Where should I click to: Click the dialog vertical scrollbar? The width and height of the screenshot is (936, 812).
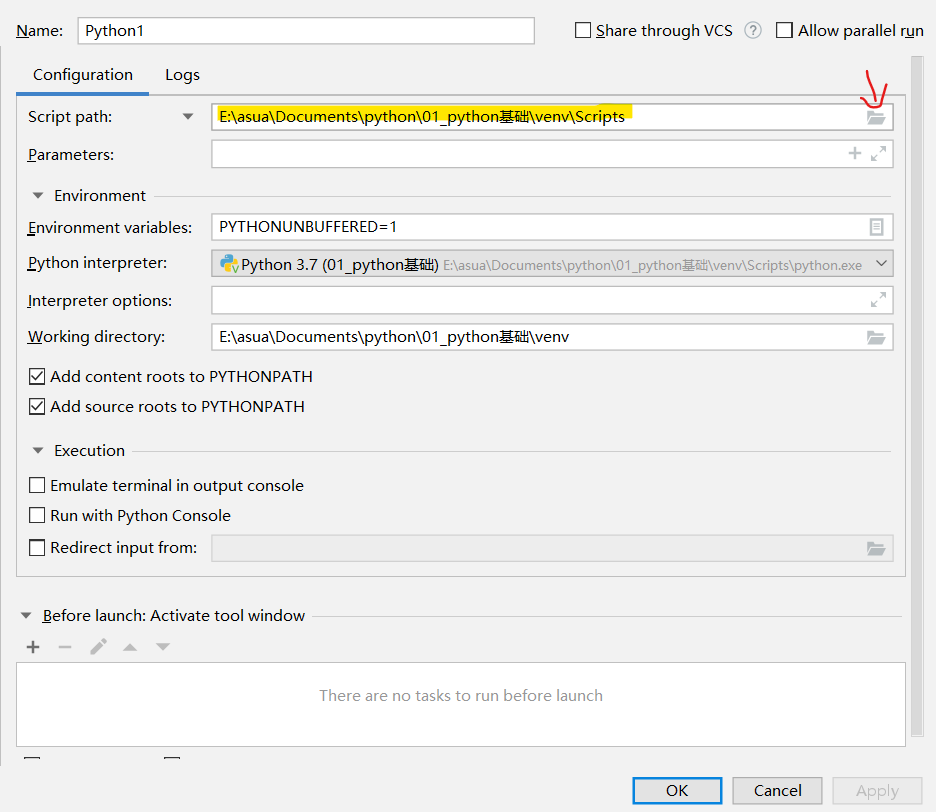[x=917, y=396]
